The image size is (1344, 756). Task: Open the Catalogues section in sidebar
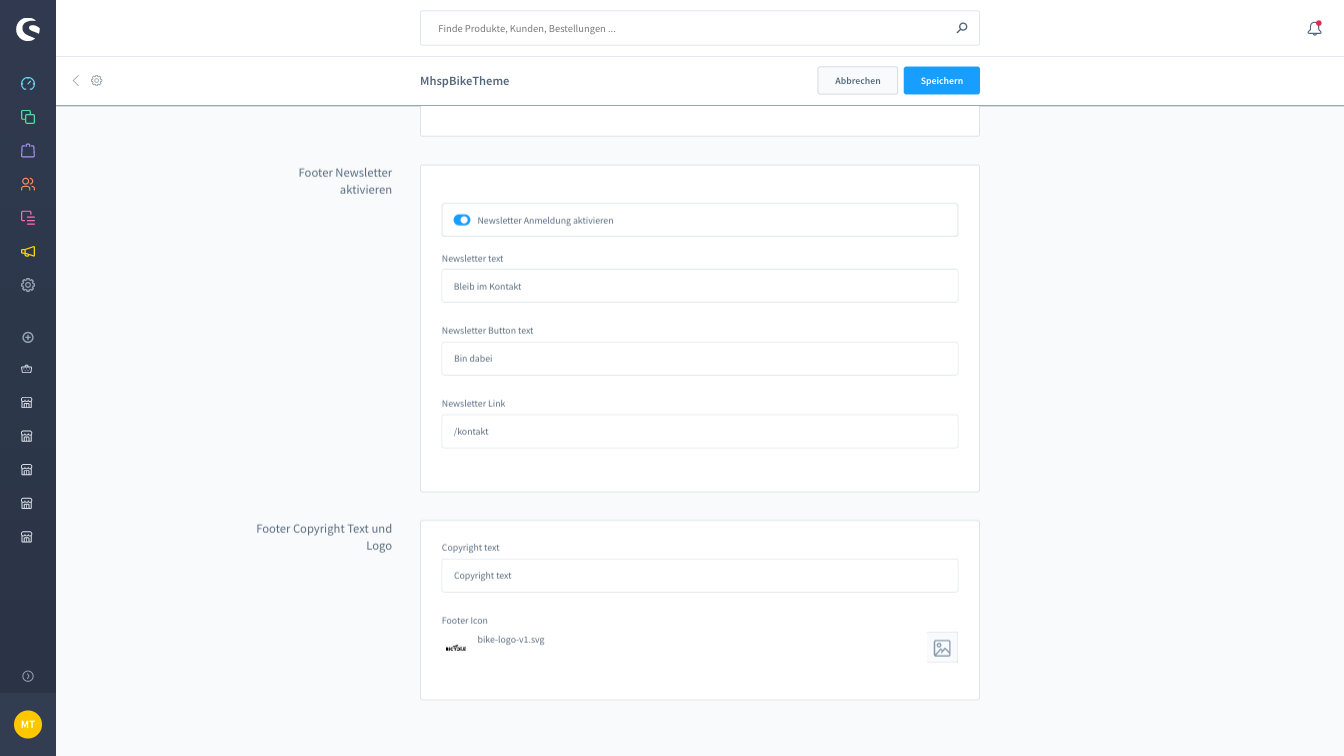click(x=28, y=117)
